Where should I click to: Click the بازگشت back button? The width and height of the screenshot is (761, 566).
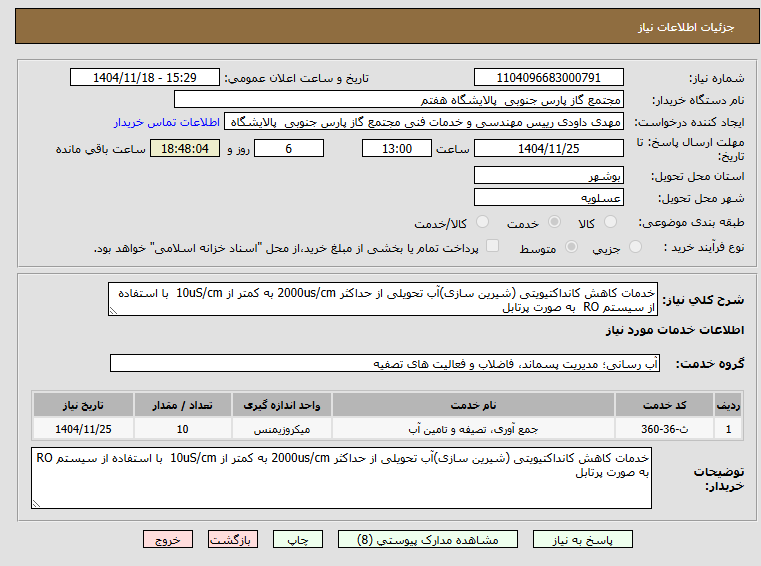[232, 539]
